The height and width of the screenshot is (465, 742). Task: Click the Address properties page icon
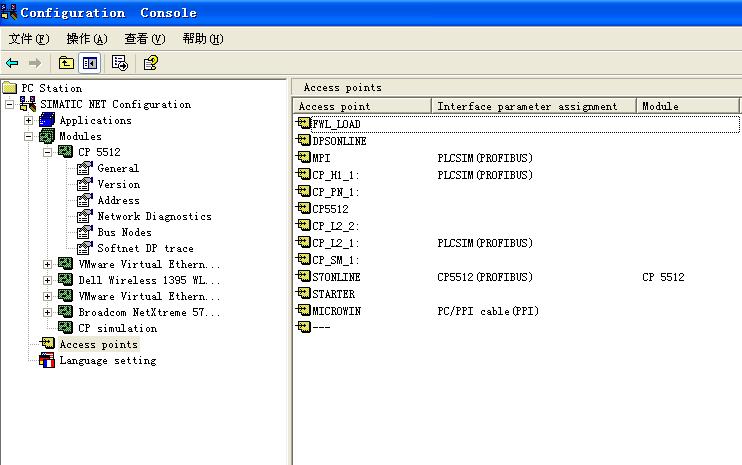click(85, 200)
